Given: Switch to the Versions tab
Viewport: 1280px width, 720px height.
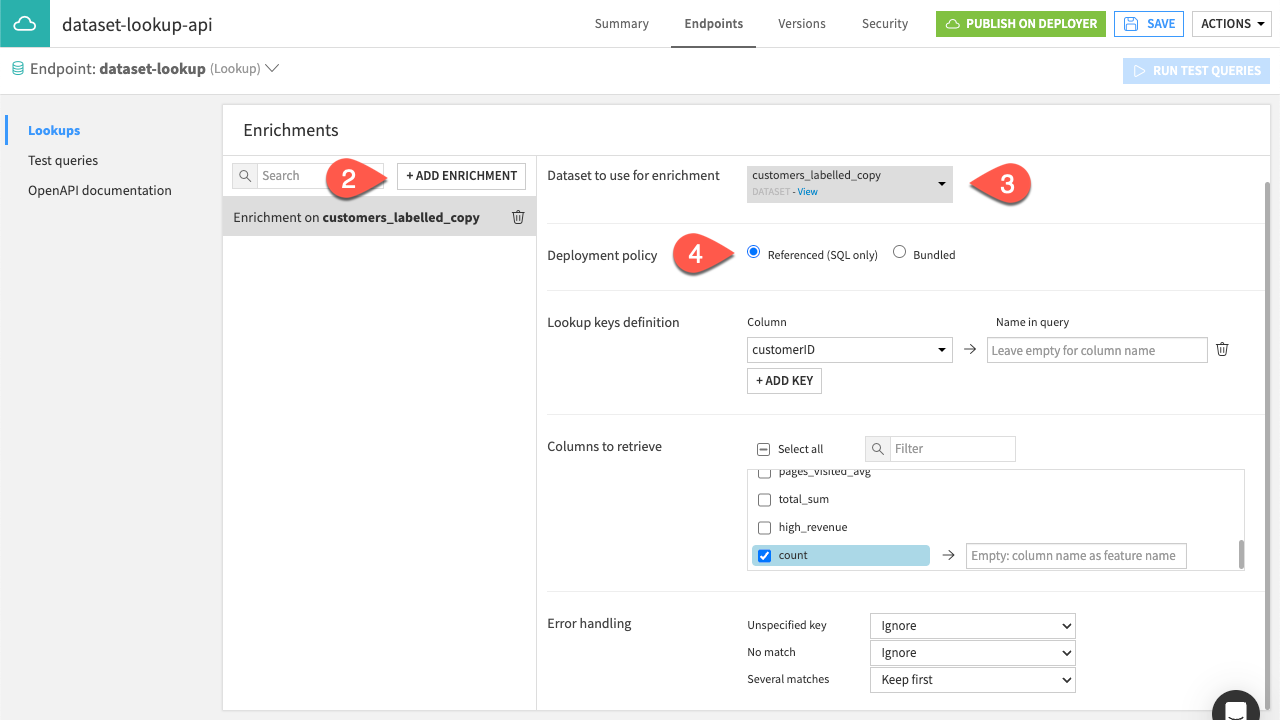Looking at the screenshot, I should pyautogui.click(x=801, y=23).
